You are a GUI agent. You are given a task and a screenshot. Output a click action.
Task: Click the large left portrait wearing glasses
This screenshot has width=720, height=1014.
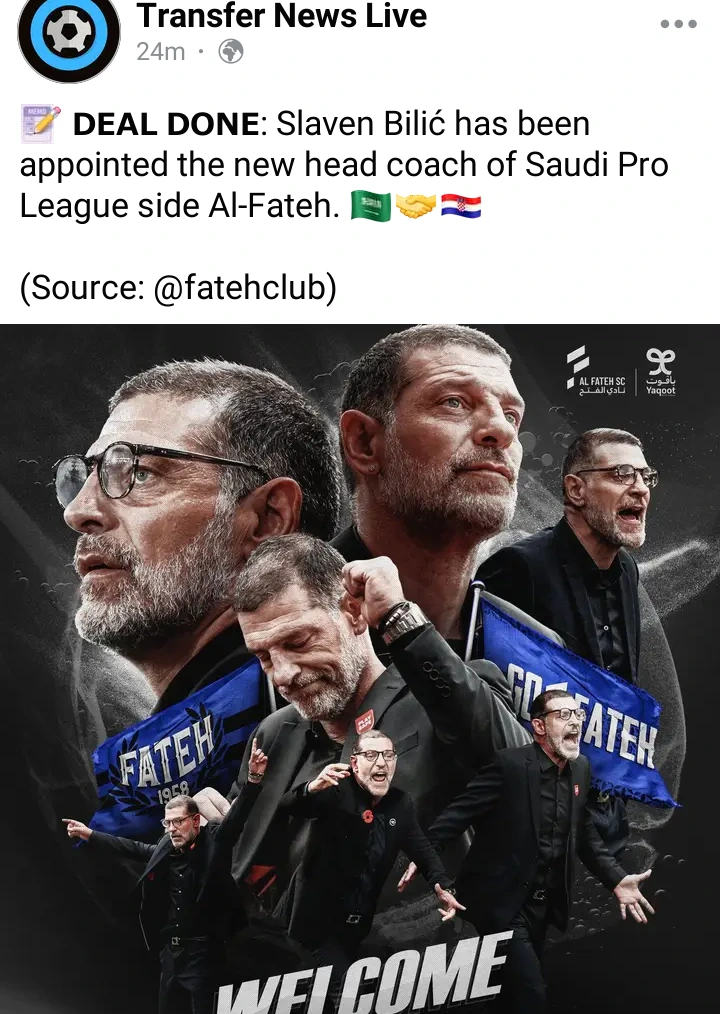(x=194, y=511)
